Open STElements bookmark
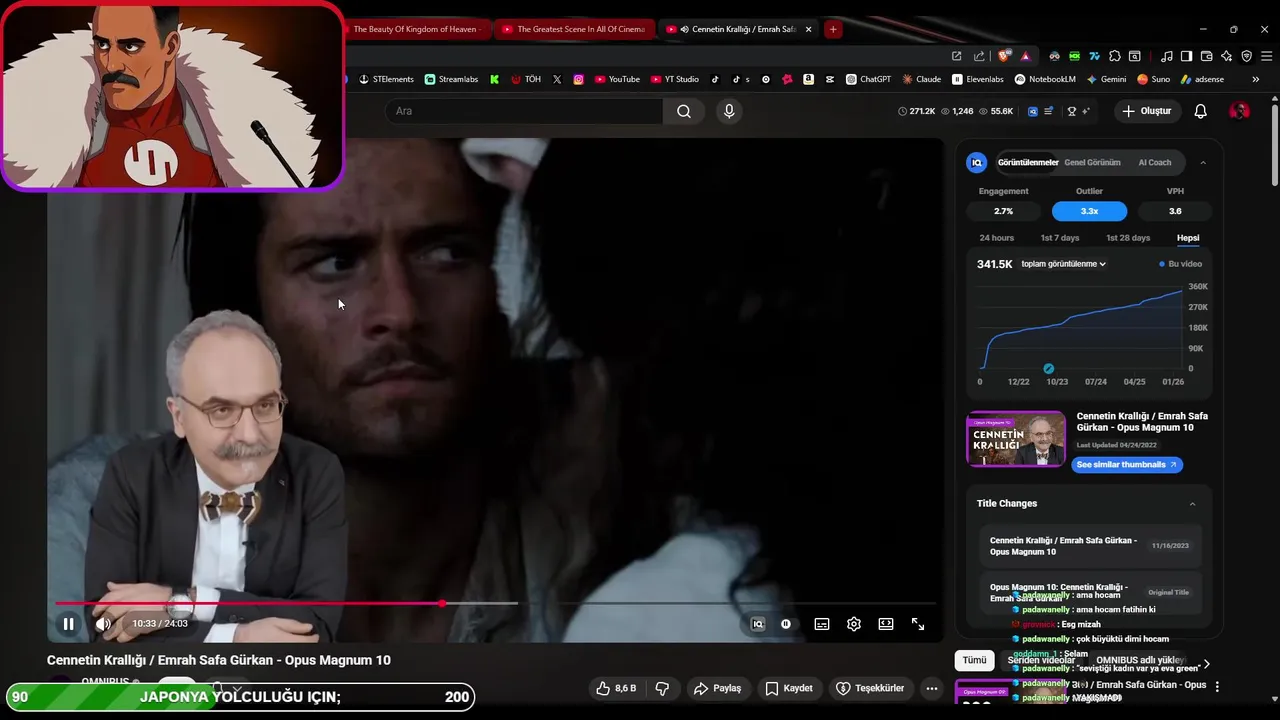The image size is (1280, 720). point(386,79)
